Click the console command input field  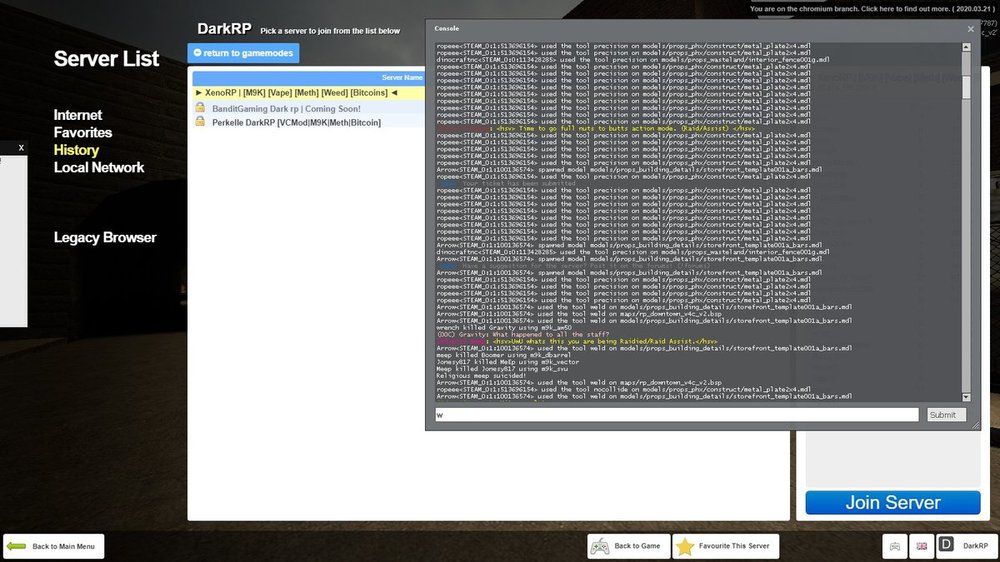coord(676,415)
